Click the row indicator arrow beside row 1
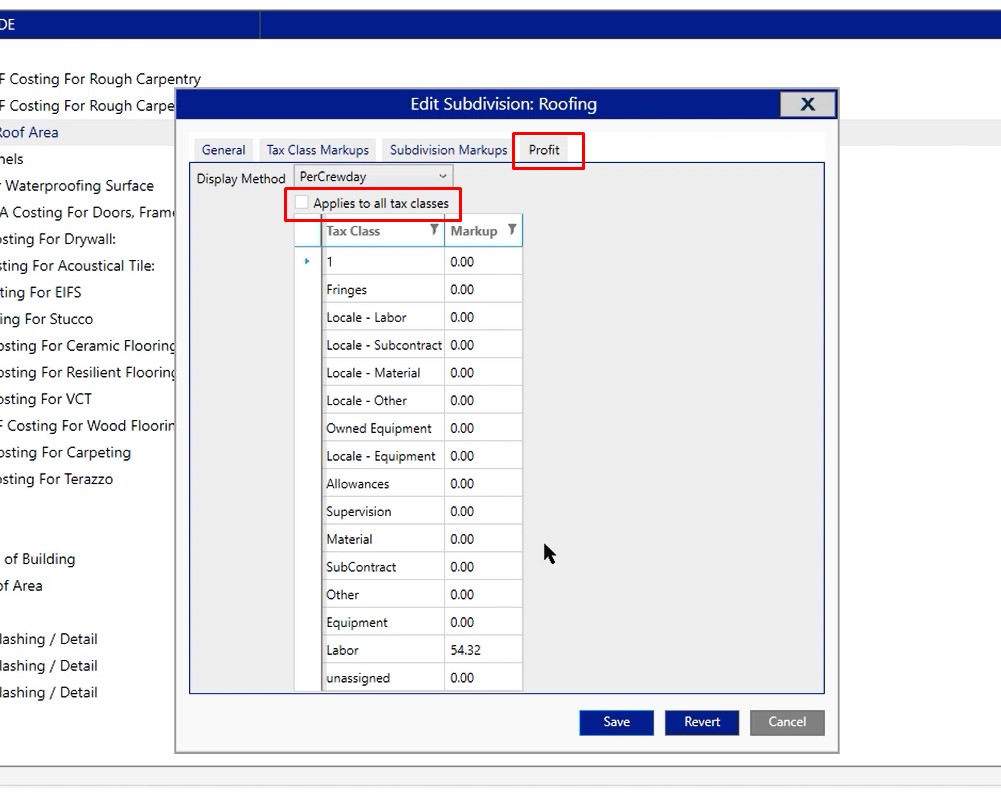The image size is (1001, 795). [307, 262]
